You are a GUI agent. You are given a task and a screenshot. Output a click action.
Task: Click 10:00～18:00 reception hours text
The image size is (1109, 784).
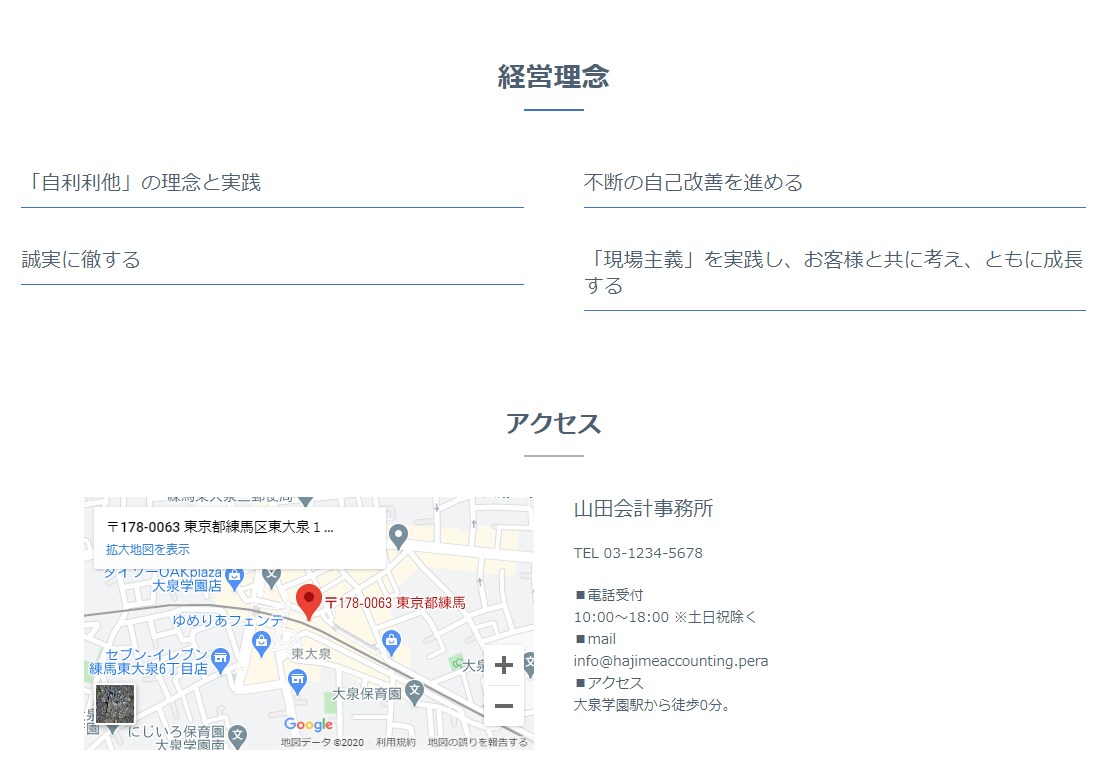coord(665,617)
